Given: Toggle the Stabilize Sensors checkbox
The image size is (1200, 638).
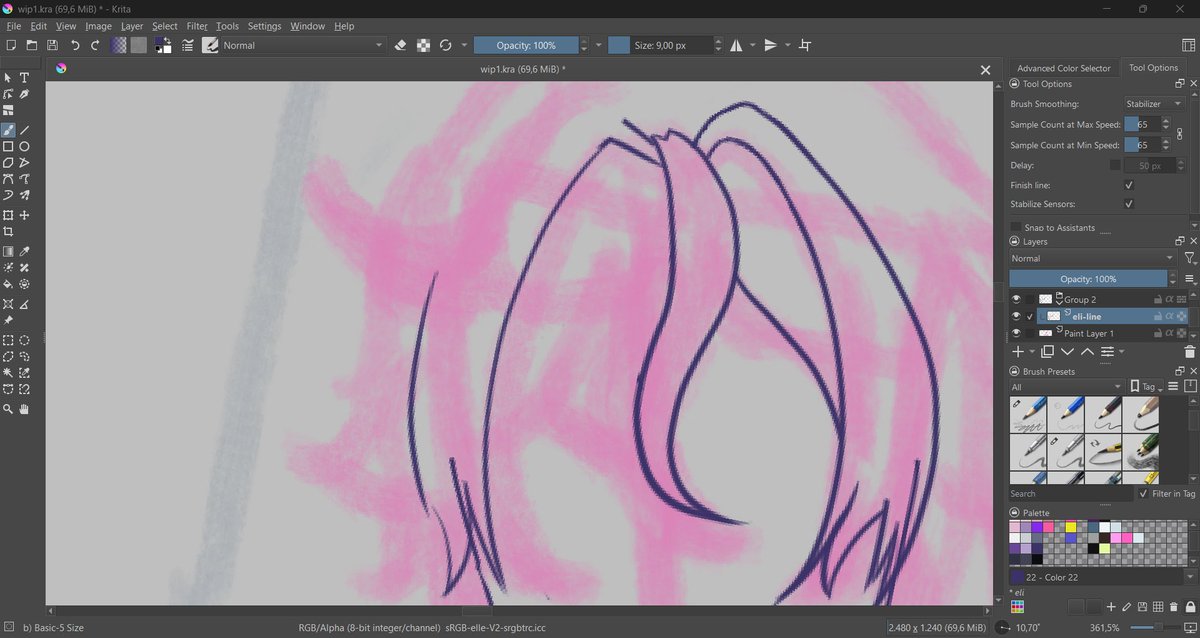Looking at the screenshot, I should pos(1129,204).
